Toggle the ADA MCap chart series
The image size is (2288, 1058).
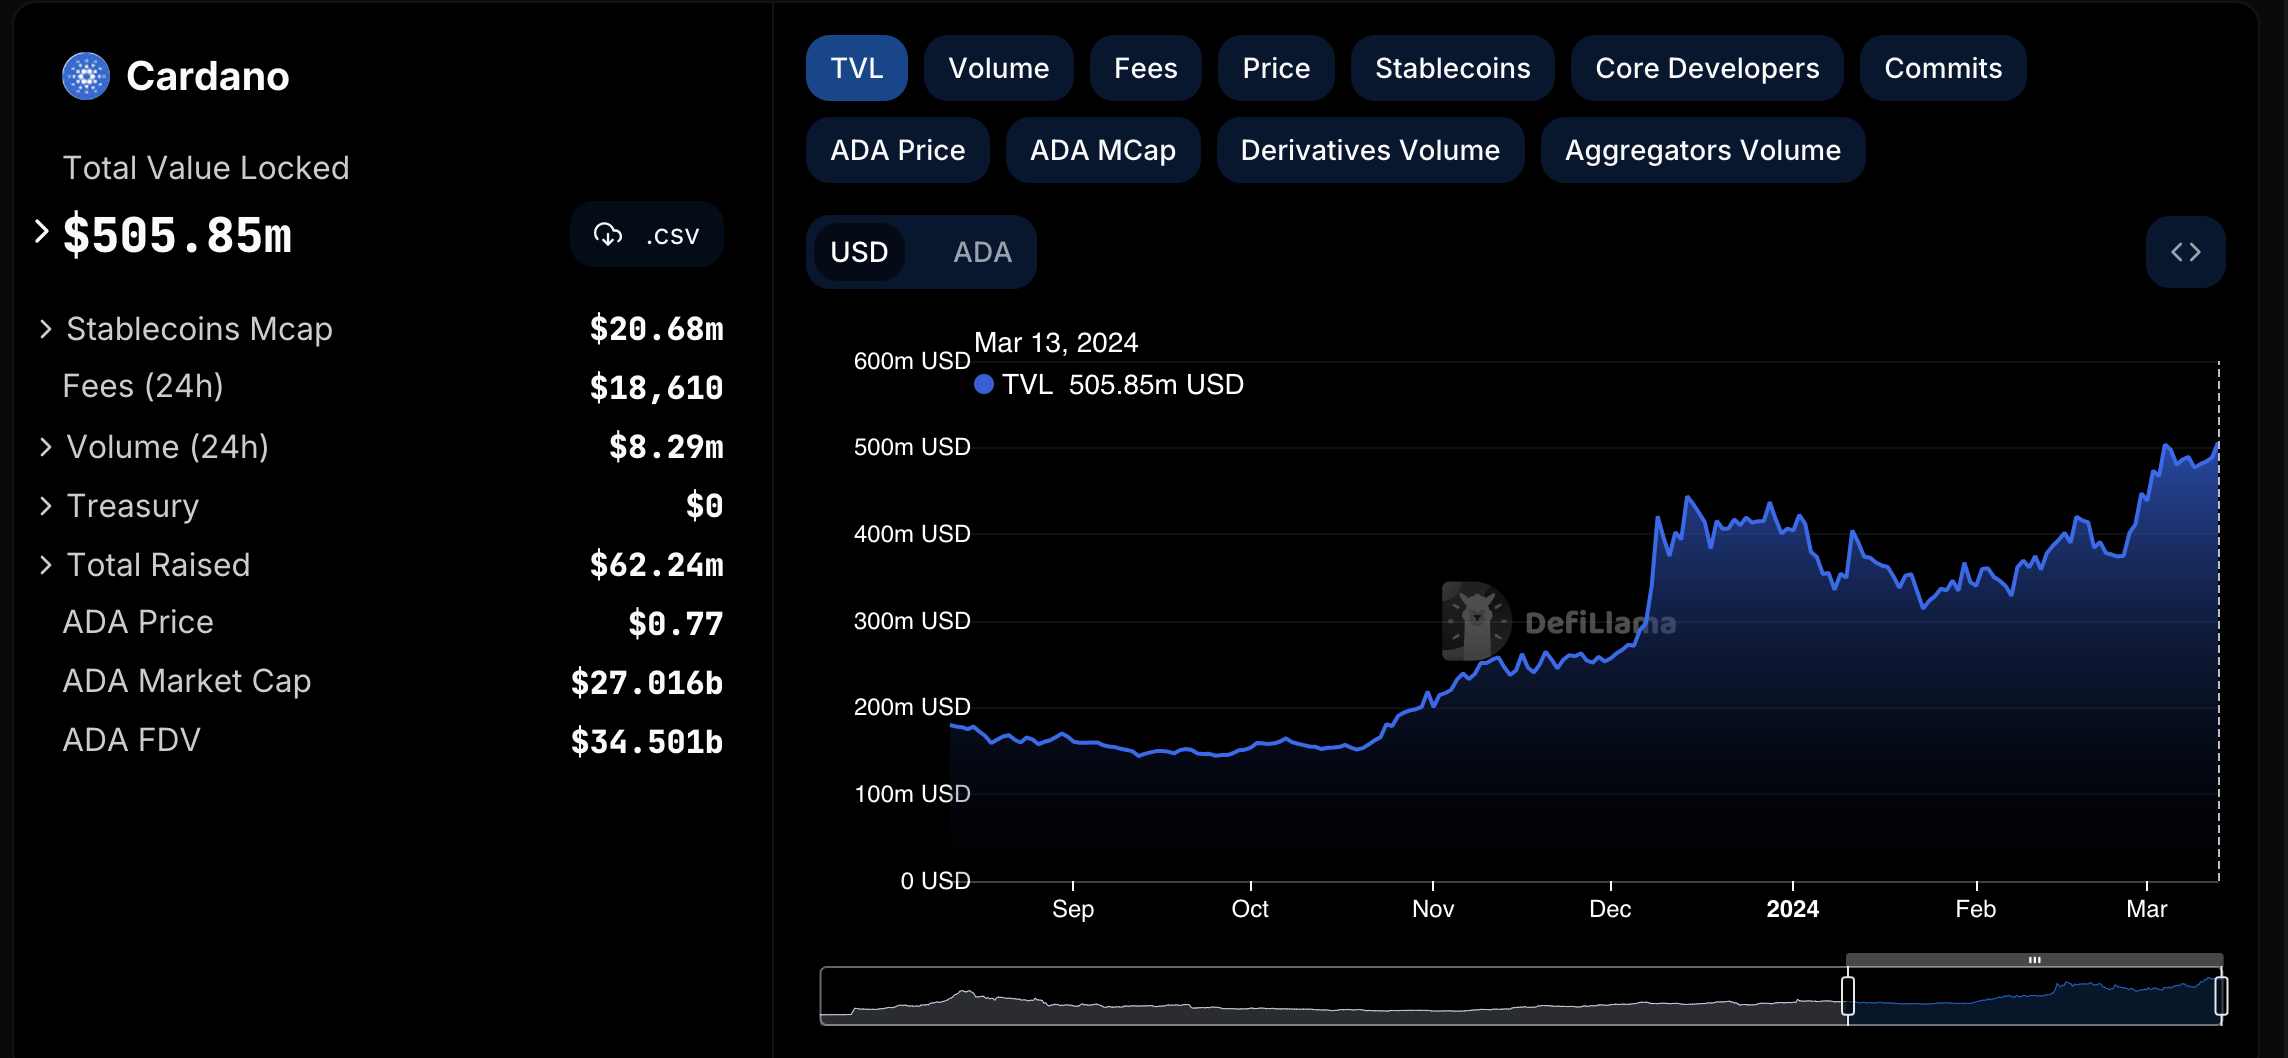point(1103,150)
